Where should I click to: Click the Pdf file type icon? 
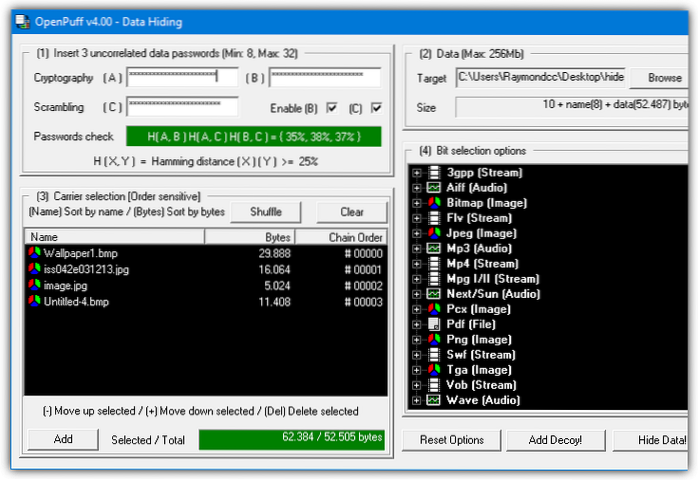[x=434, y=325]
